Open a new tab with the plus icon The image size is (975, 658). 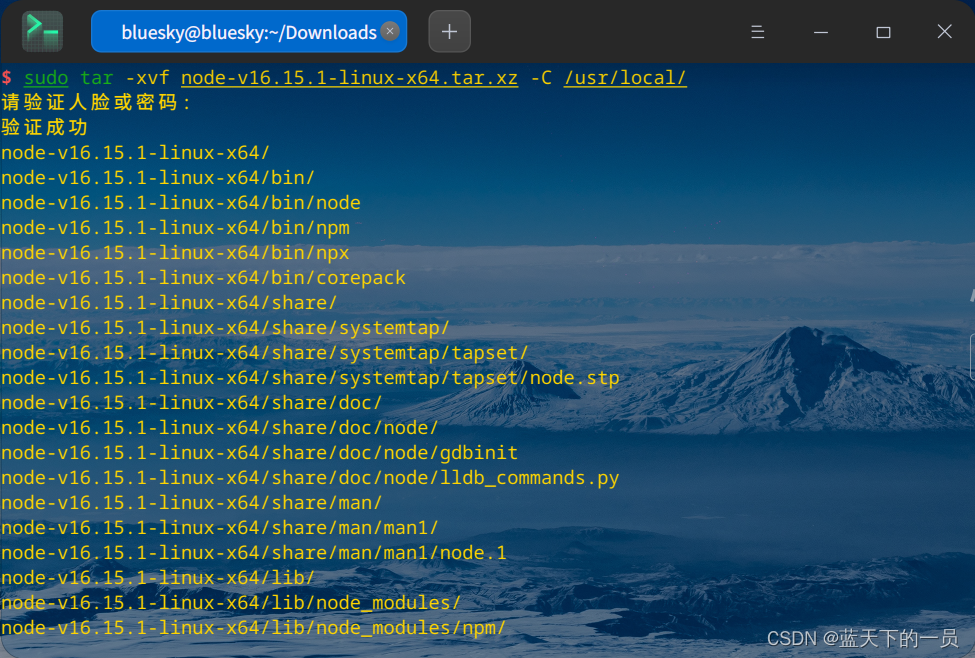(x=448, y=31)
